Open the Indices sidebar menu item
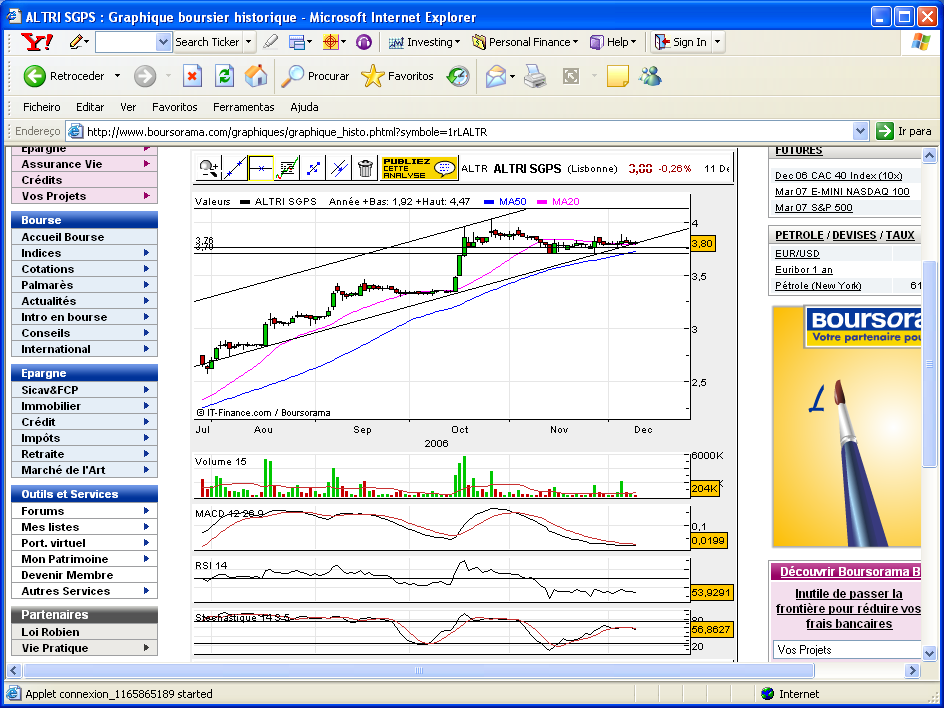This screenshot has width=944, height=708. (84, 253)
